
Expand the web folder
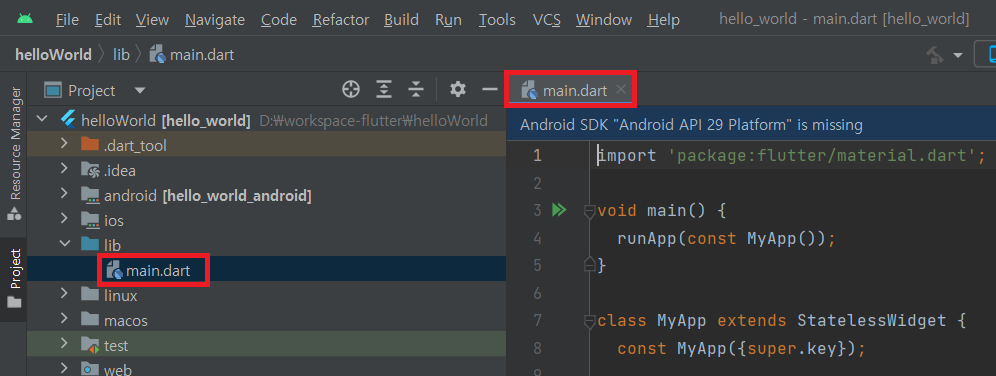click(64, 368)
